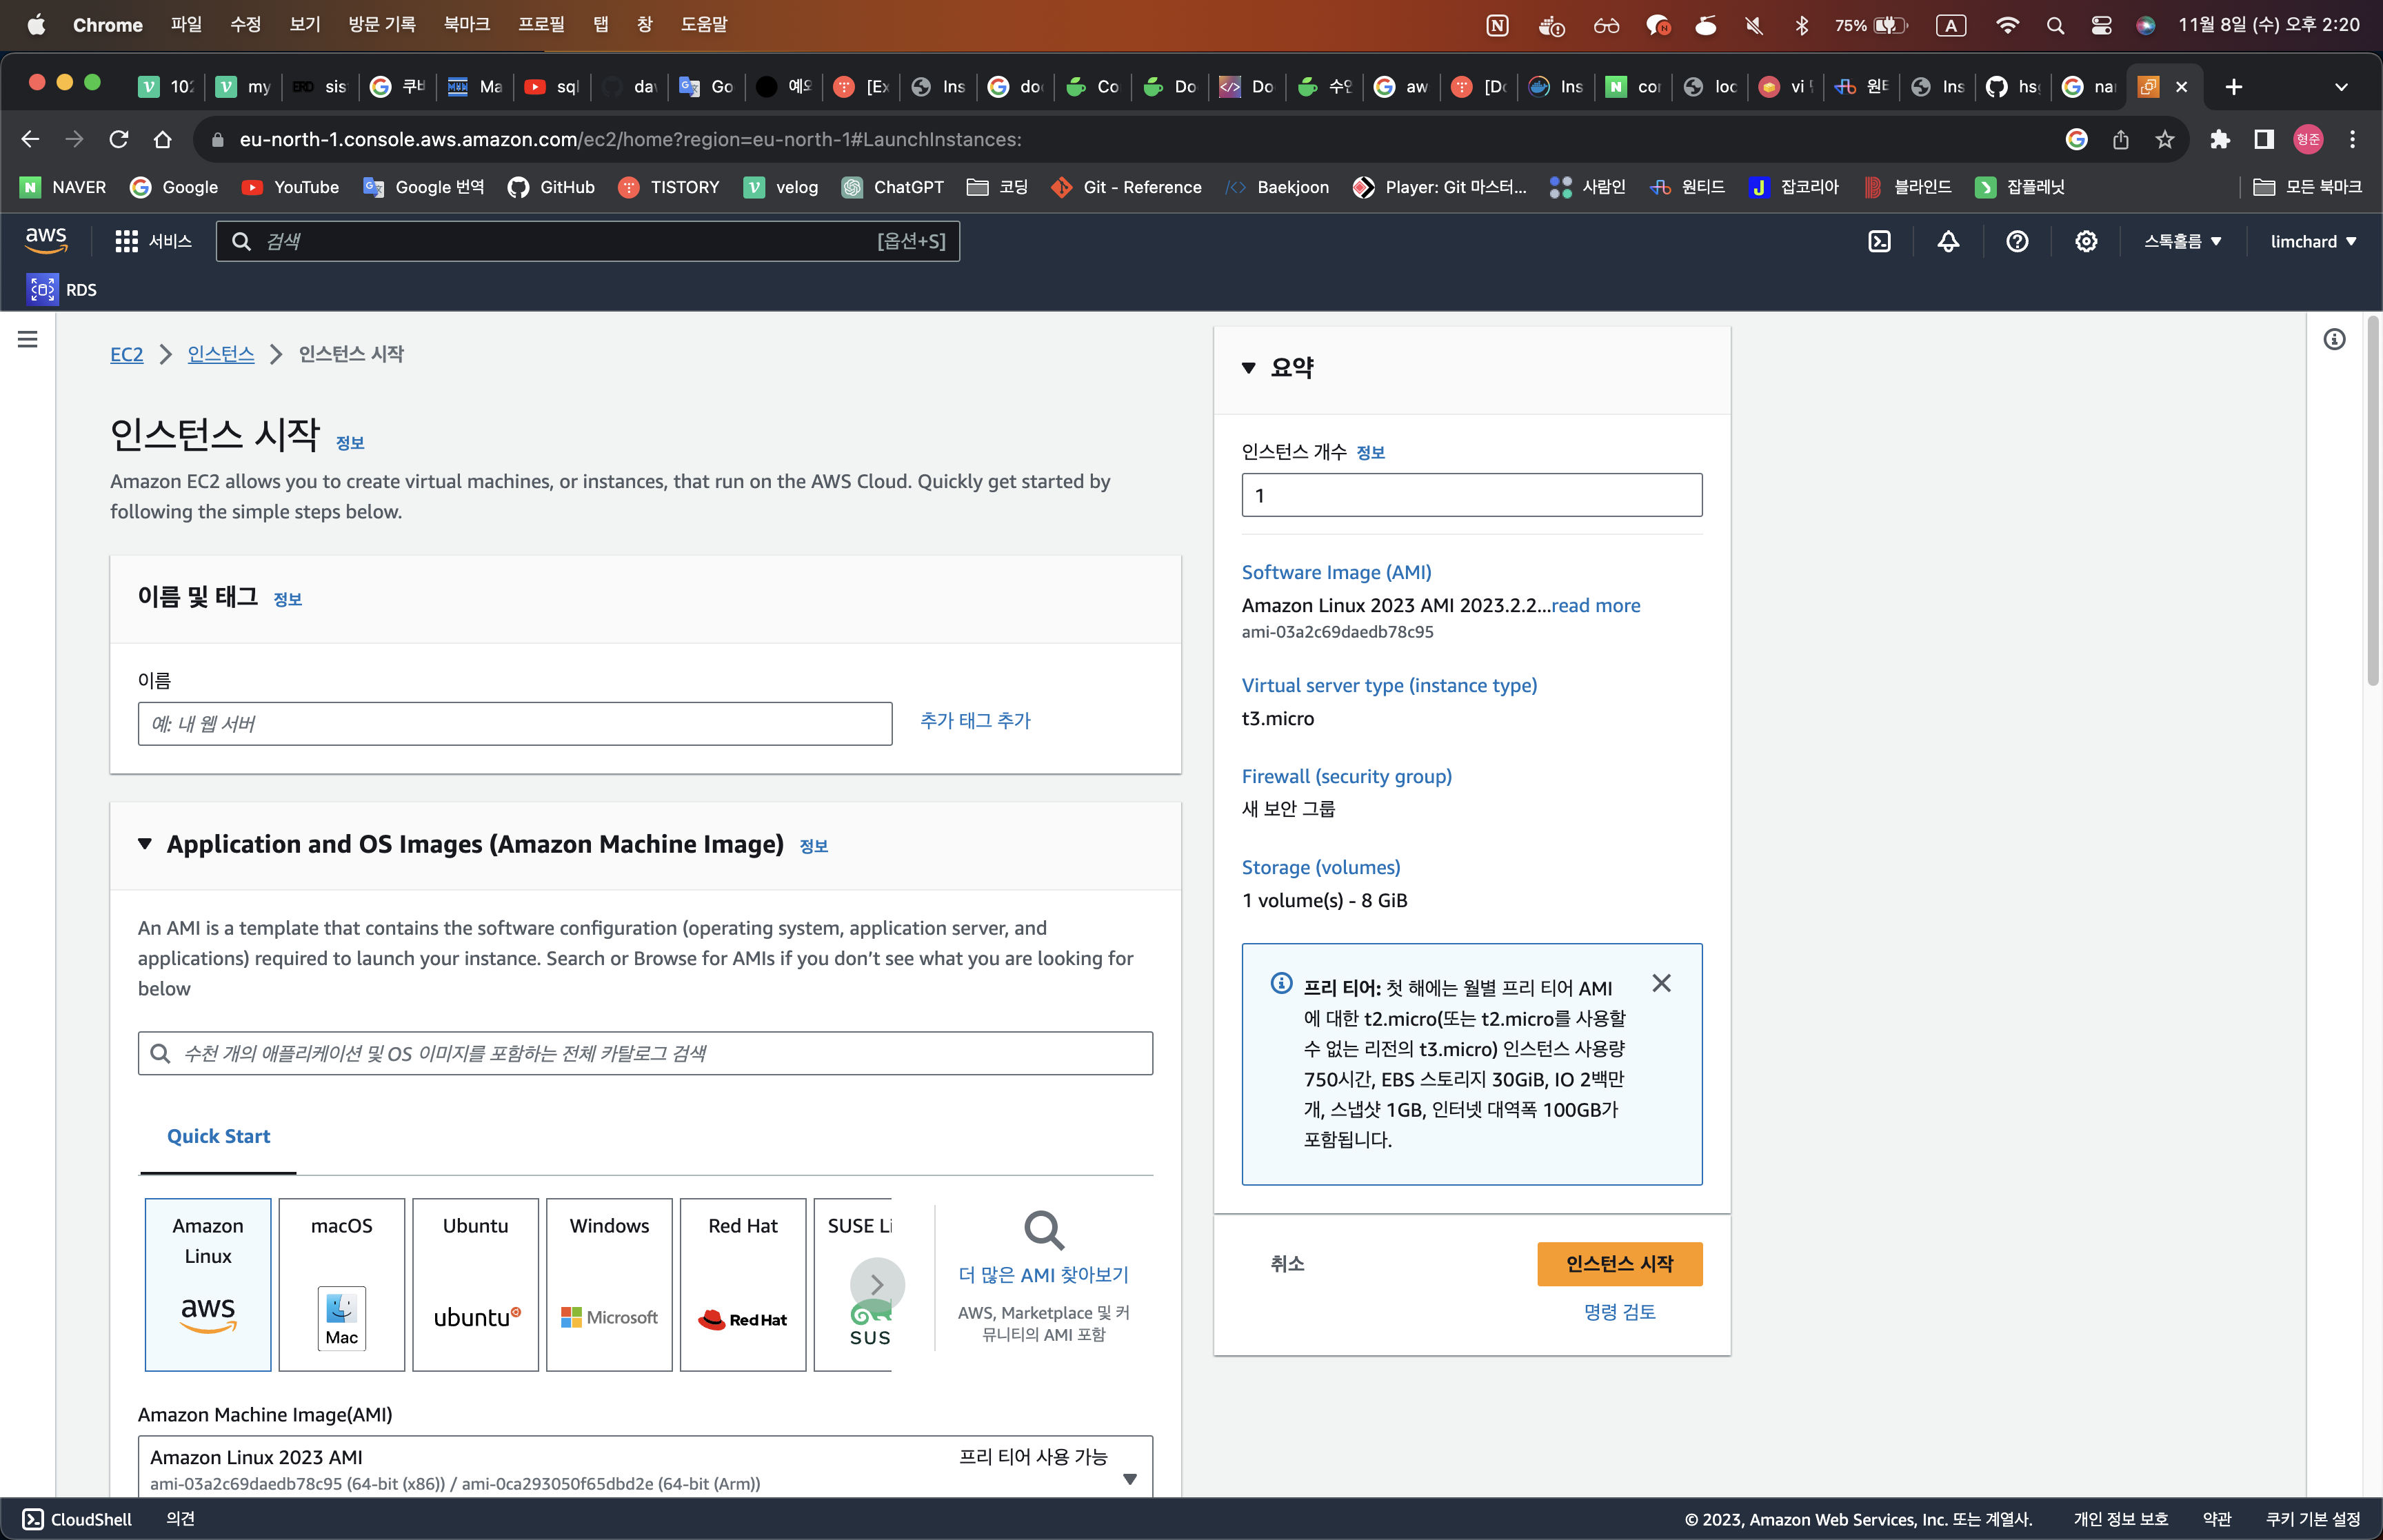The image size is (2383, 1540).
Task: Open the info panel icon at right edge
Action: pos(2334,339)
